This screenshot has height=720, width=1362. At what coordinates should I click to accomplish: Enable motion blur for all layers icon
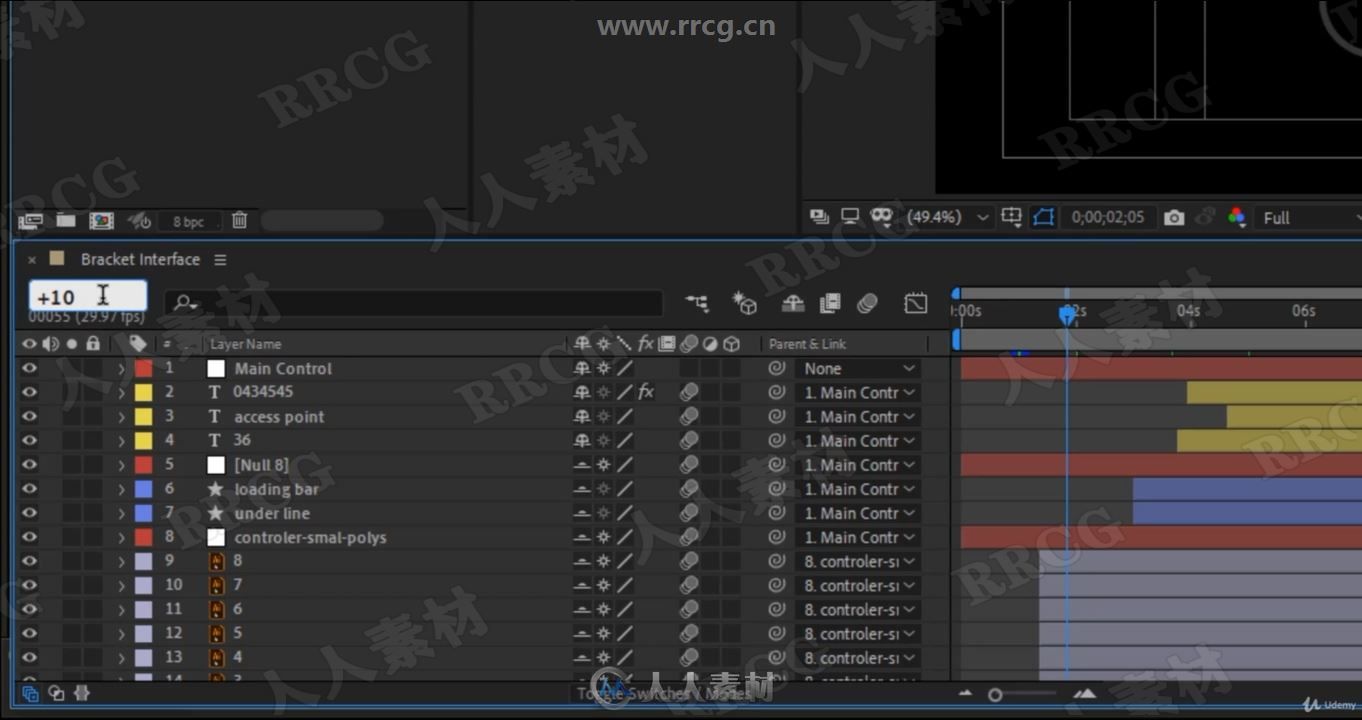867,303
